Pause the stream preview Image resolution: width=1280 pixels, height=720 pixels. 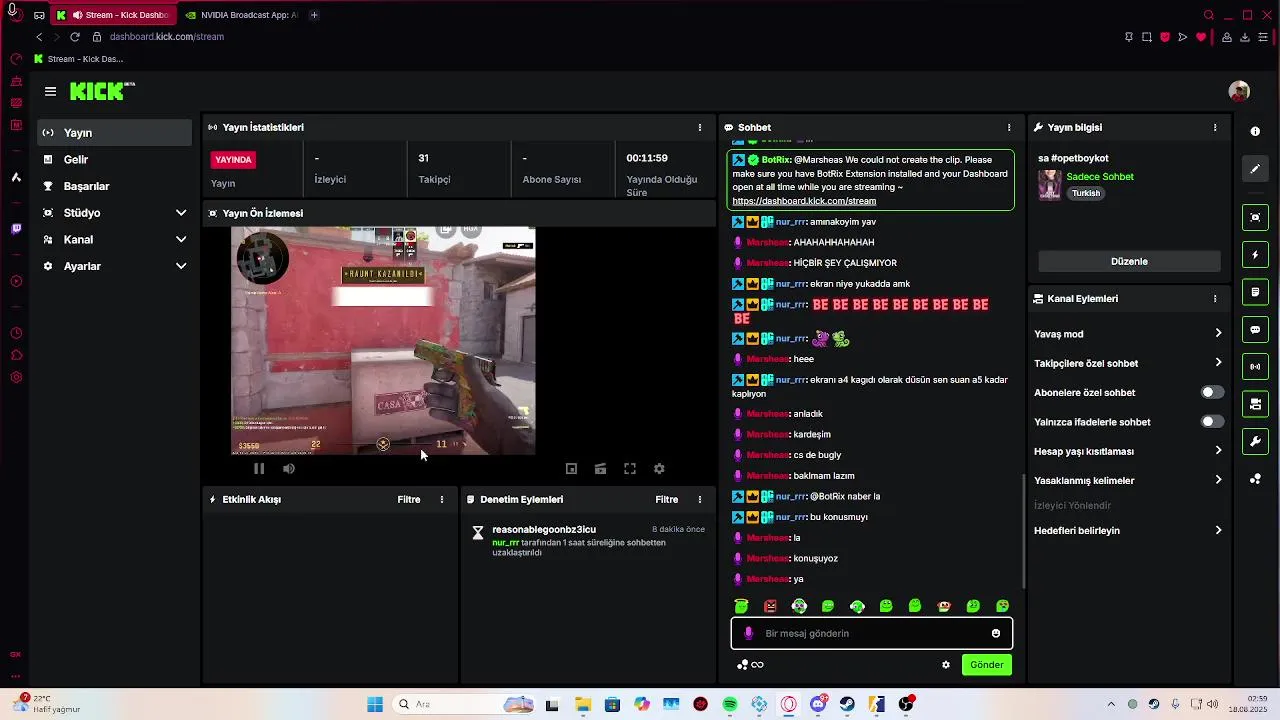259,468
